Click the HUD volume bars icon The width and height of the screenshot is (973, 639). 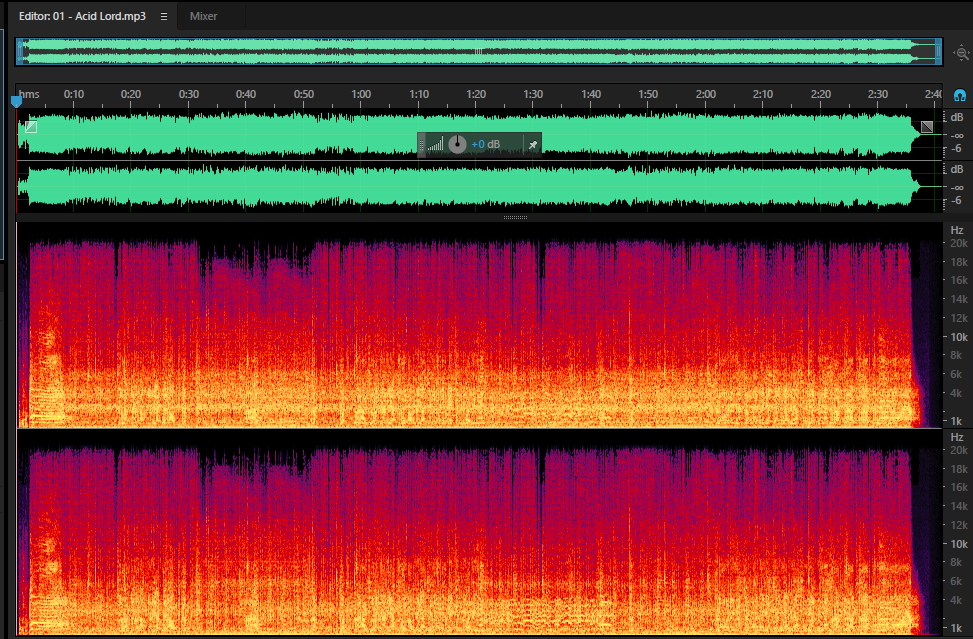[x=436, y=145]
